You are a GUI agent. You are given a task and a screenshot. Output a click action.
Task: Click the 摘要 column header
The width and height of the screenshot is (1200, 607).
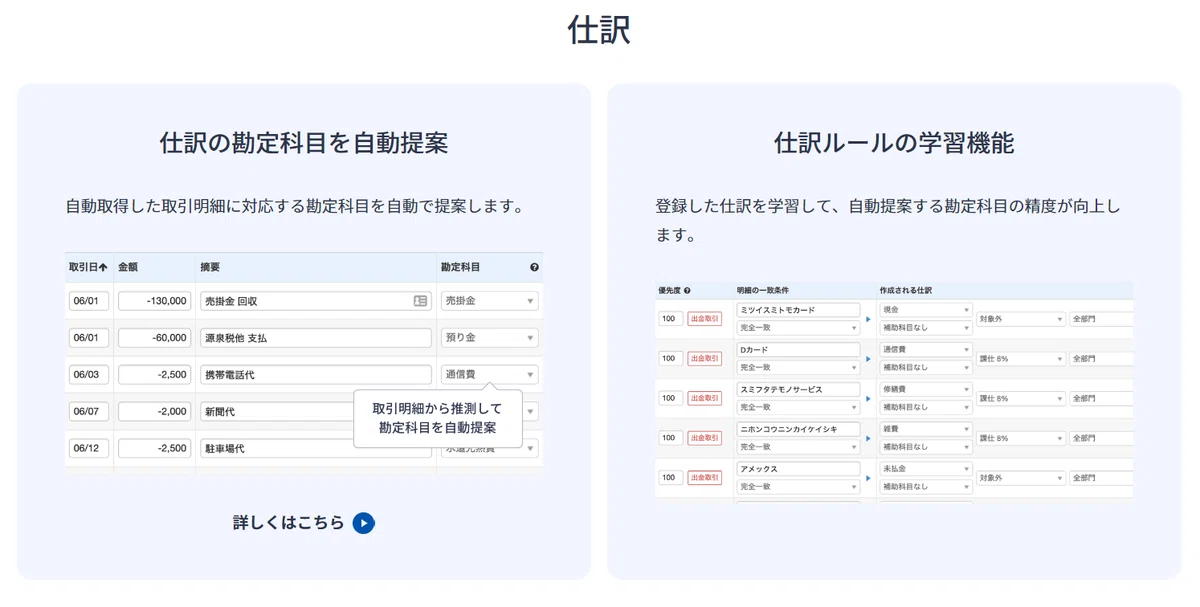210,267
